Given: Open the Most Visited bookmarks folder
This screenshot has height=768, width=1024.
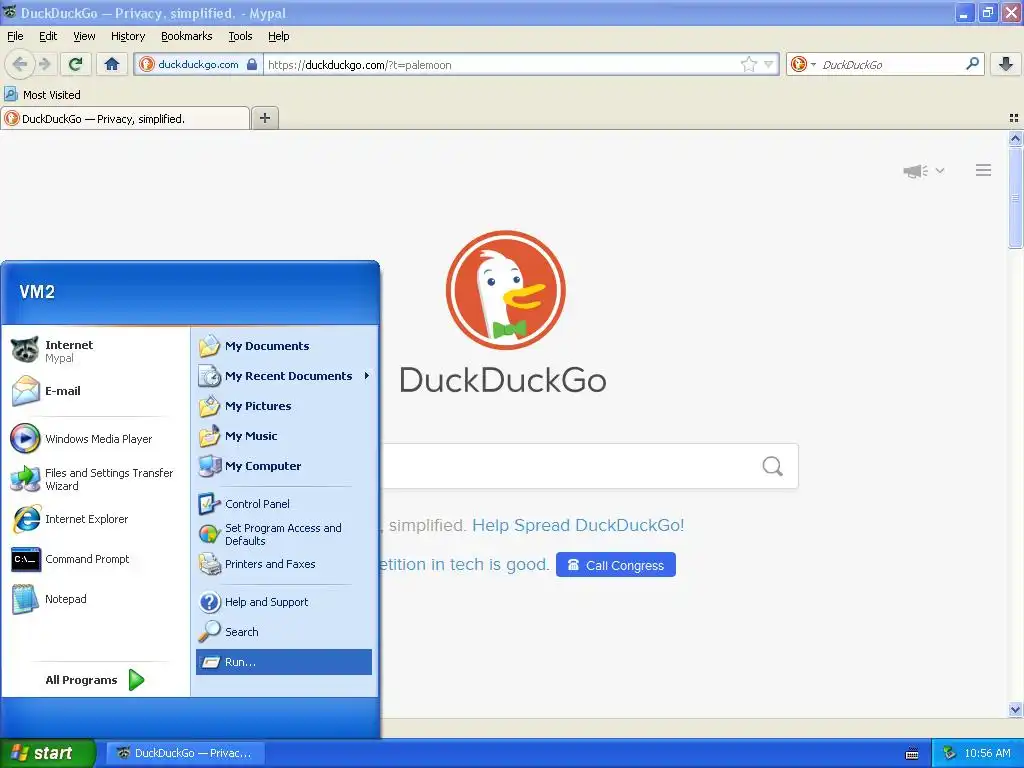Looking at the screenshot, I should click(x=42, y=95).
